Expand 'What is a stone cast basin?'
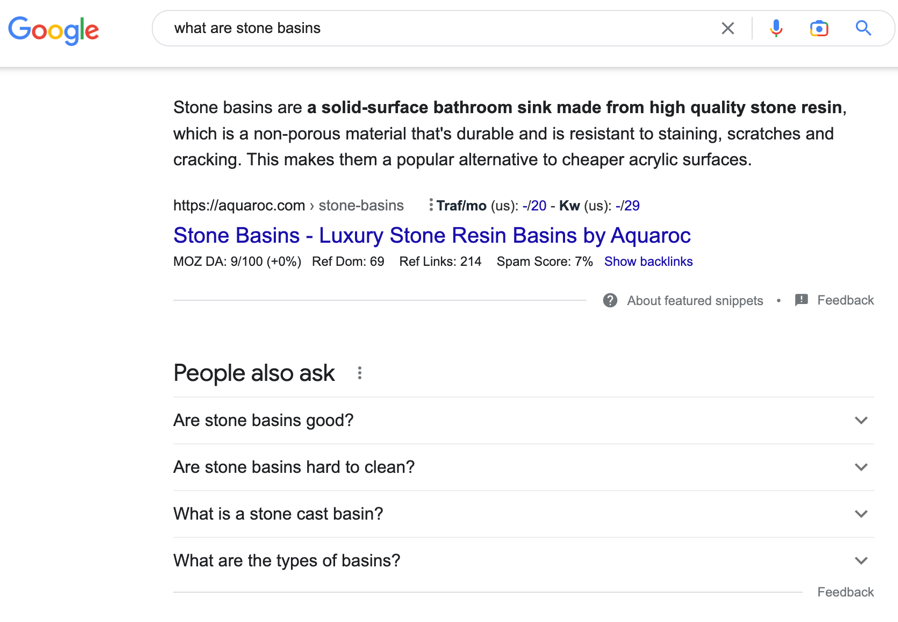The image size is (898, 622). (x=523, y=514)
